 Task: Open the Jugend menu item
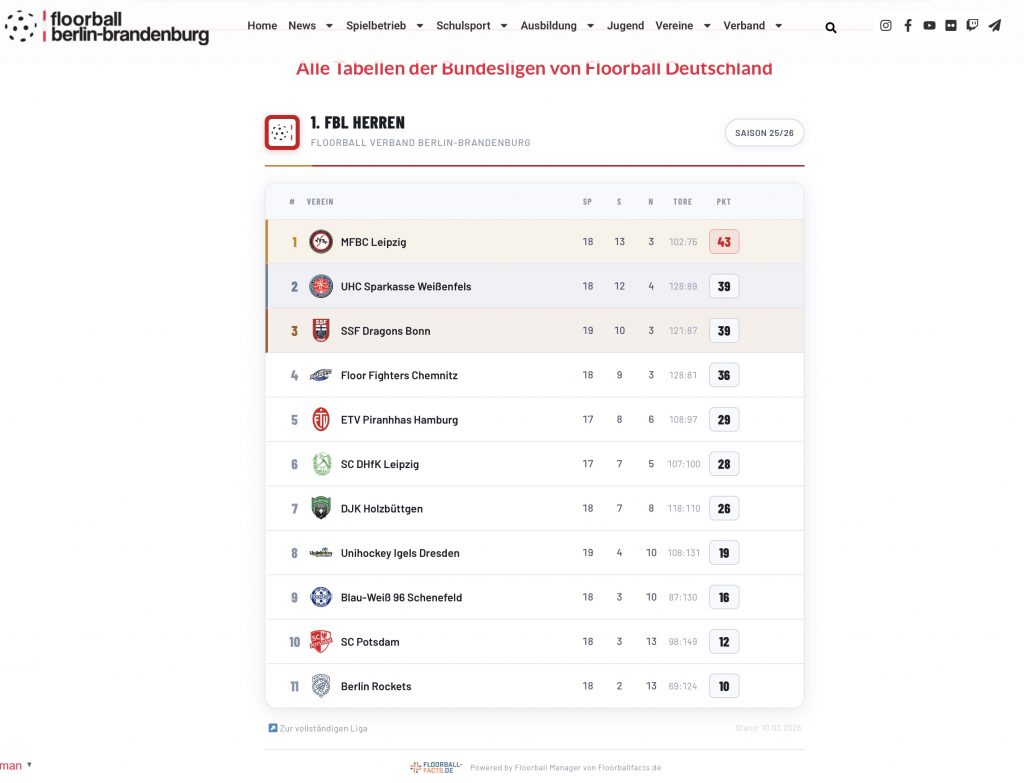625,26
